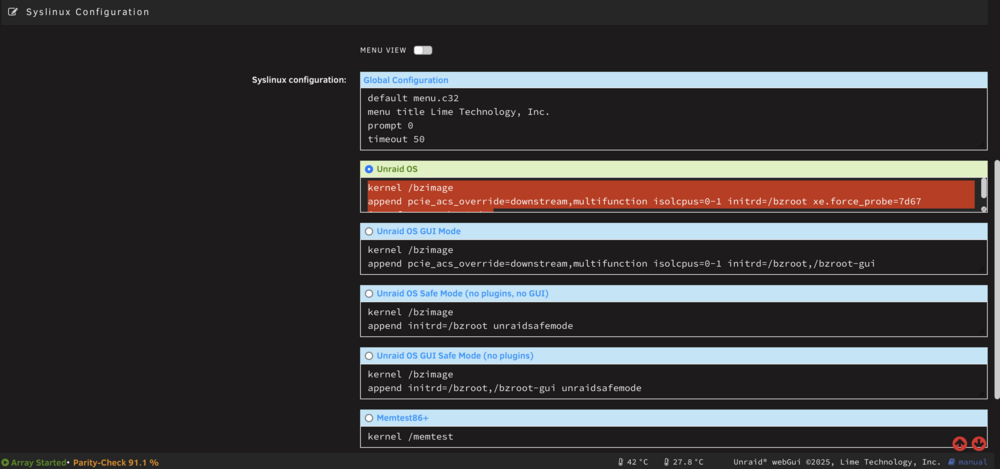This screenshot has width=1000, height=469.
Task: Click the Global Configuration header
Action: (x=673, y=80)
